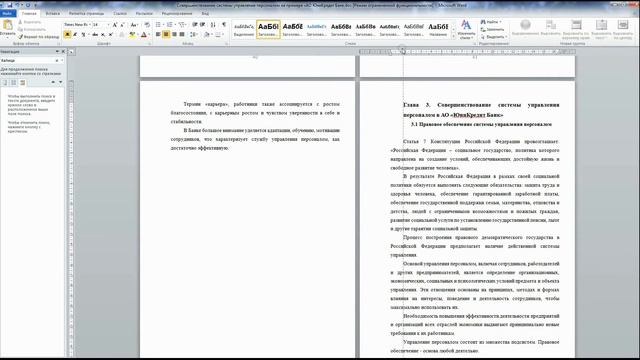Image resolution: width=640 pixels, height=360 pixels.
Task: Apply the Выделение style in gallery
Action: (244, 29)
